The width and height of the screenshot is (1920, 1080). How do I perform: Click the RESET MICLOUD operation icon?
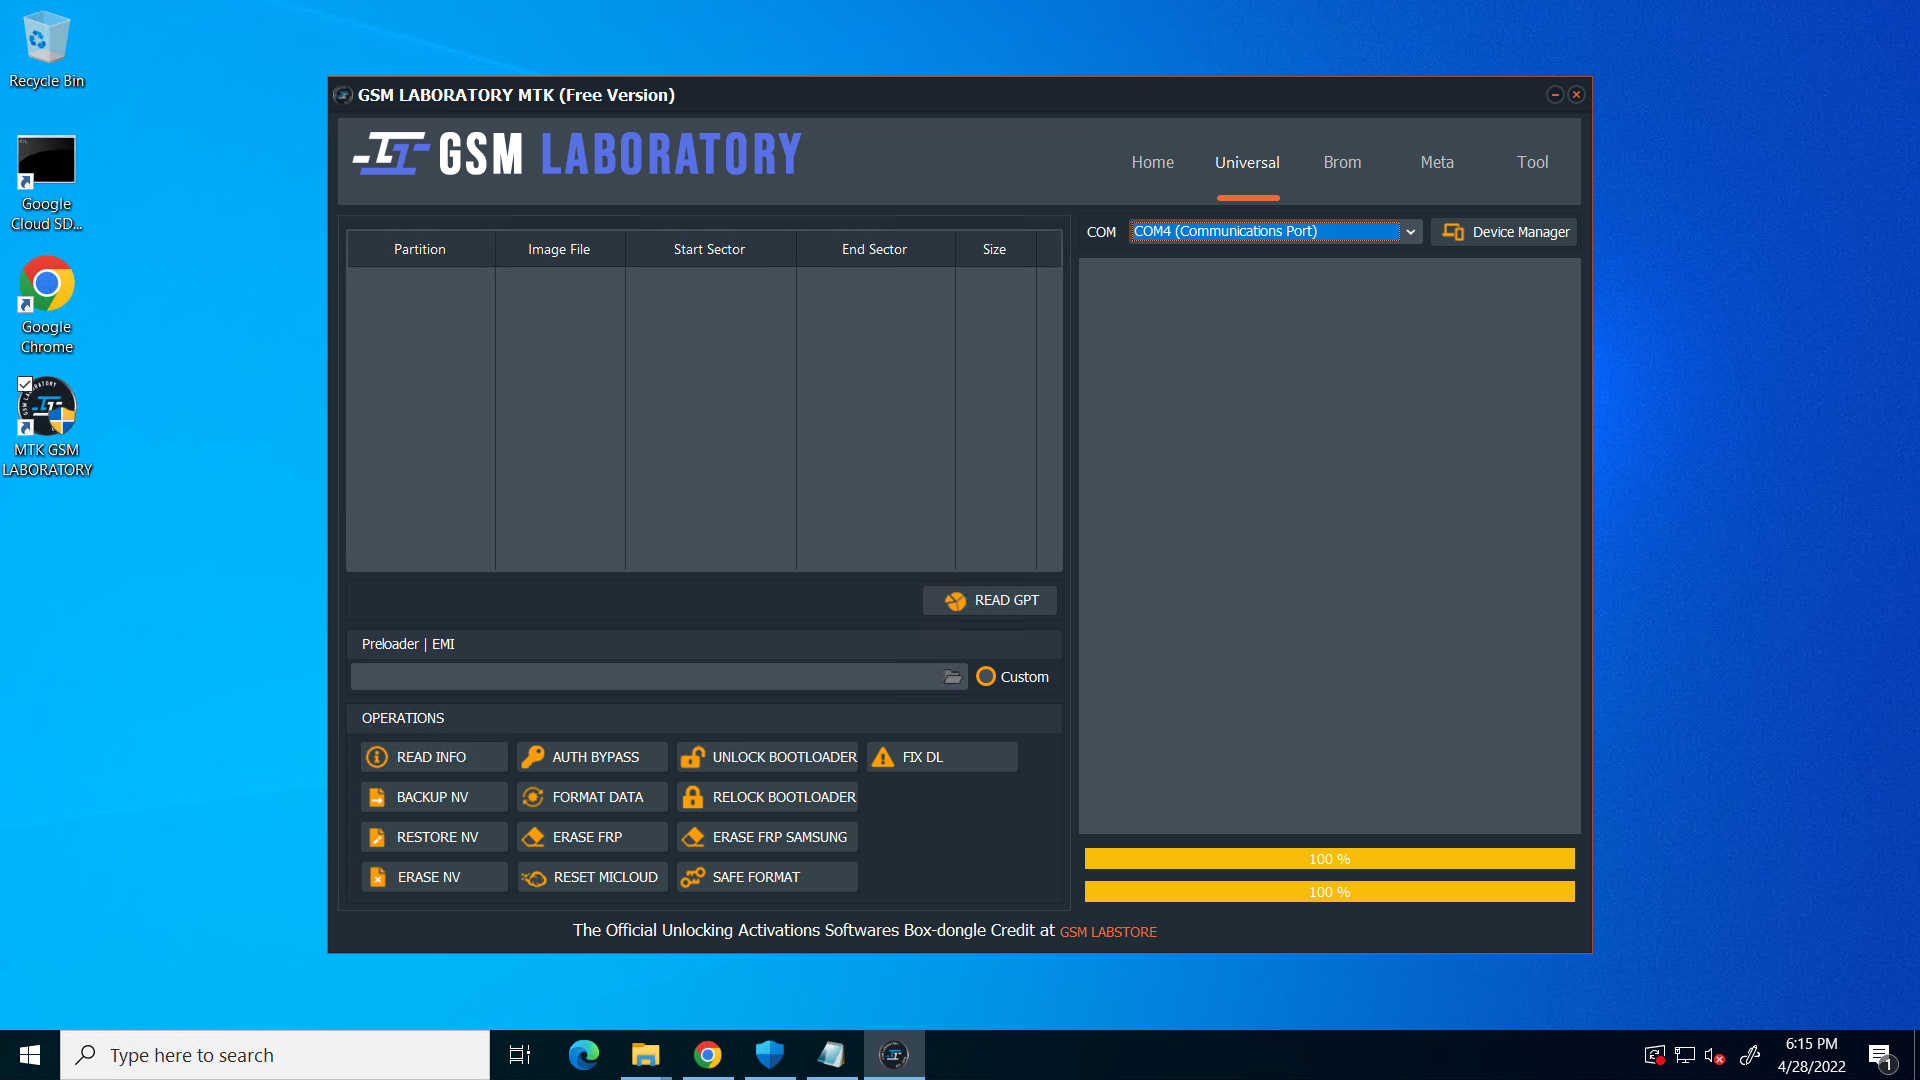[534, 877]
